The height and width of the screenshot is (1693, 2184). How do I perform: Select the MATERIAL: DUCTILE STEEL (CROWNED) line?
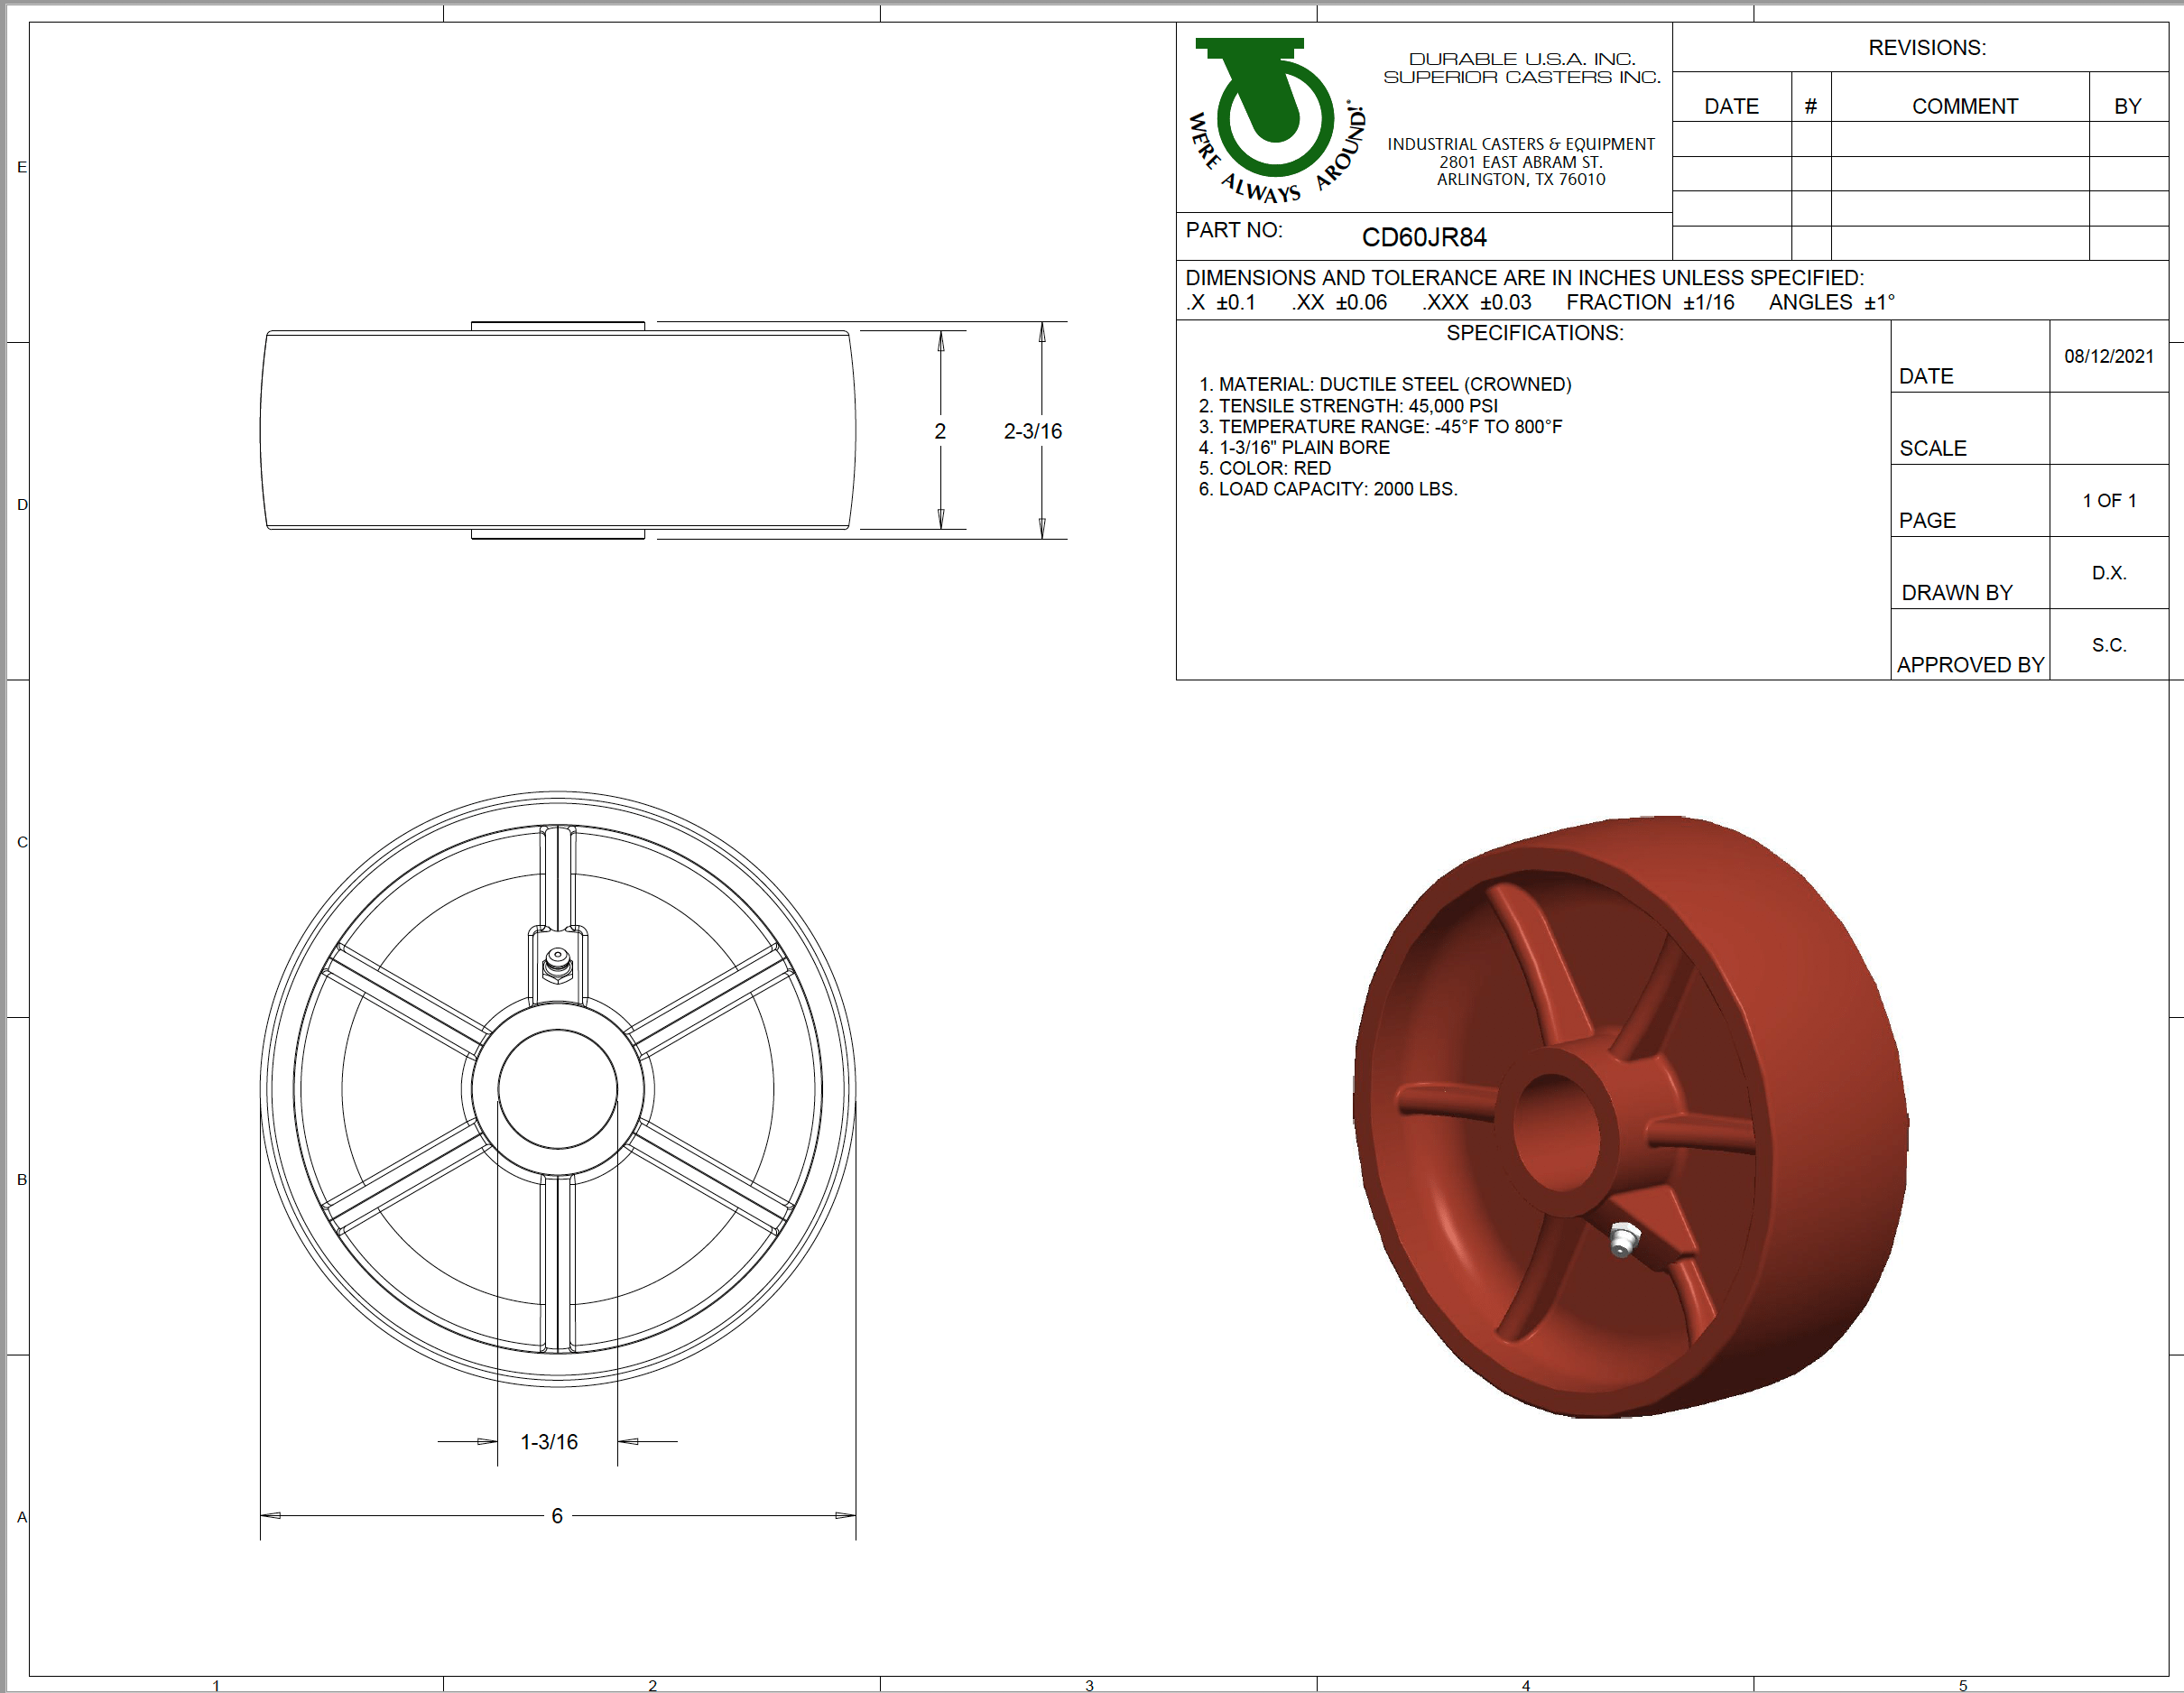coord(1384,384)
